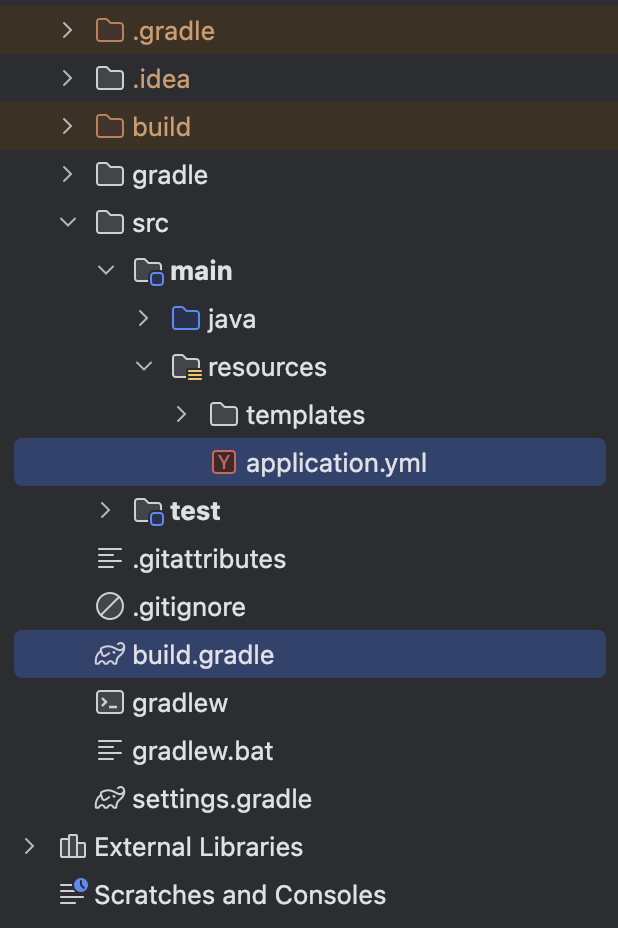This screenshot has width=618, height=928.
Task: Click the Gradle elephant icon for settings.gradle
Action: 109,799
